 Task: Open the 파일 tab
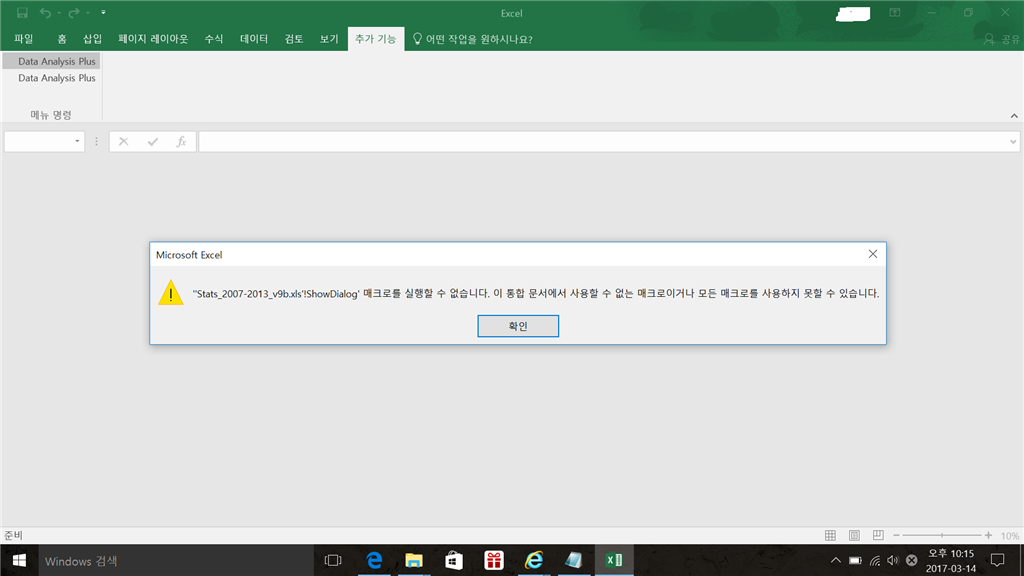click(x=24, y=39)
